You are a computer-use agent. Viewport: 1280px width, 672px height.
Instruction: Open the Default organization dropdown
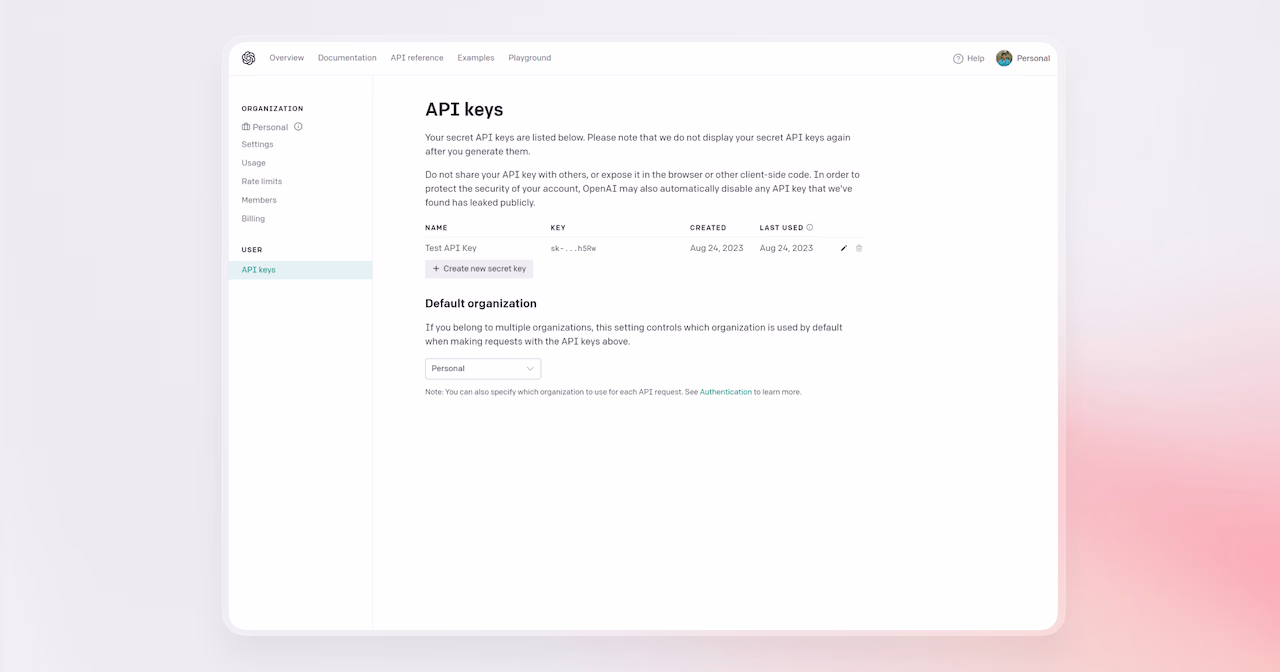point(483,369)
